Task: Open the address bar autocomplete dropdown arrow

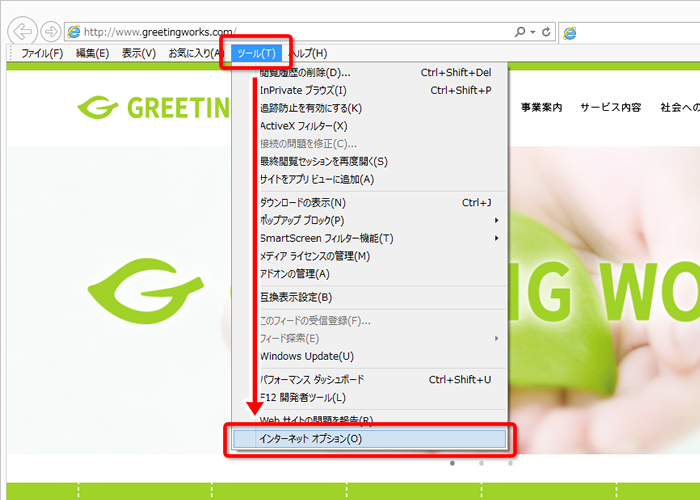Action: tap(533, 32)
